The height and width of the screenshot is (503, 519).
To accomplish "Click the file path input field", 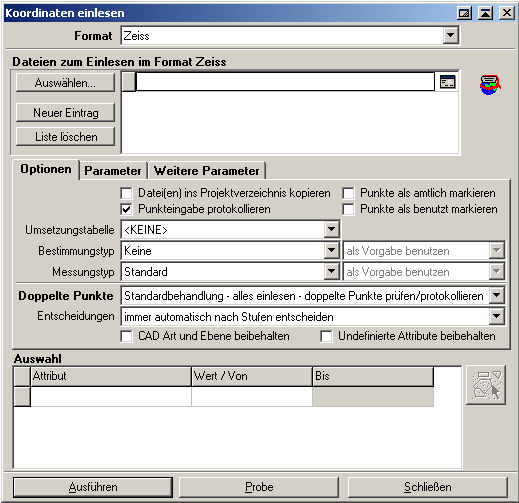I will coord(285,82).
